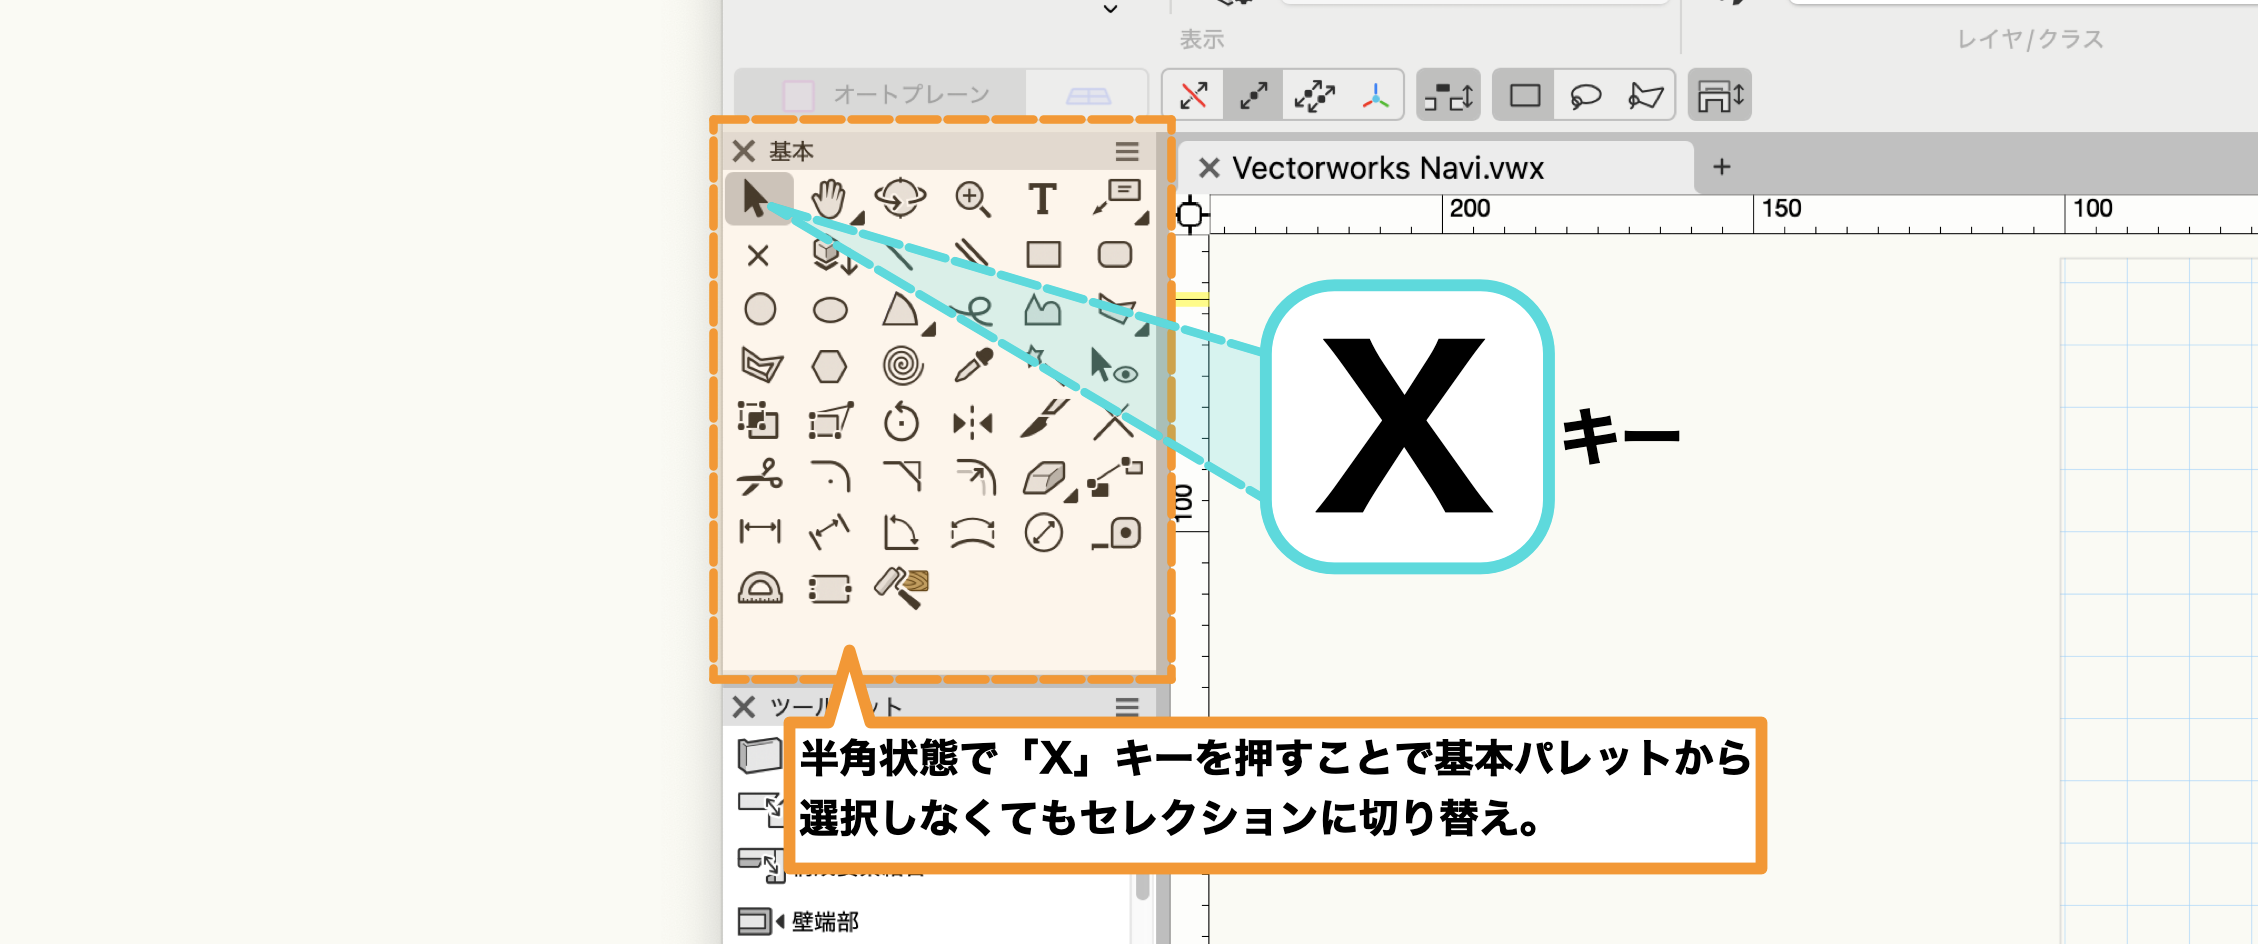Open the 基本 palette hamburger menu

(x=1127, y=151)
